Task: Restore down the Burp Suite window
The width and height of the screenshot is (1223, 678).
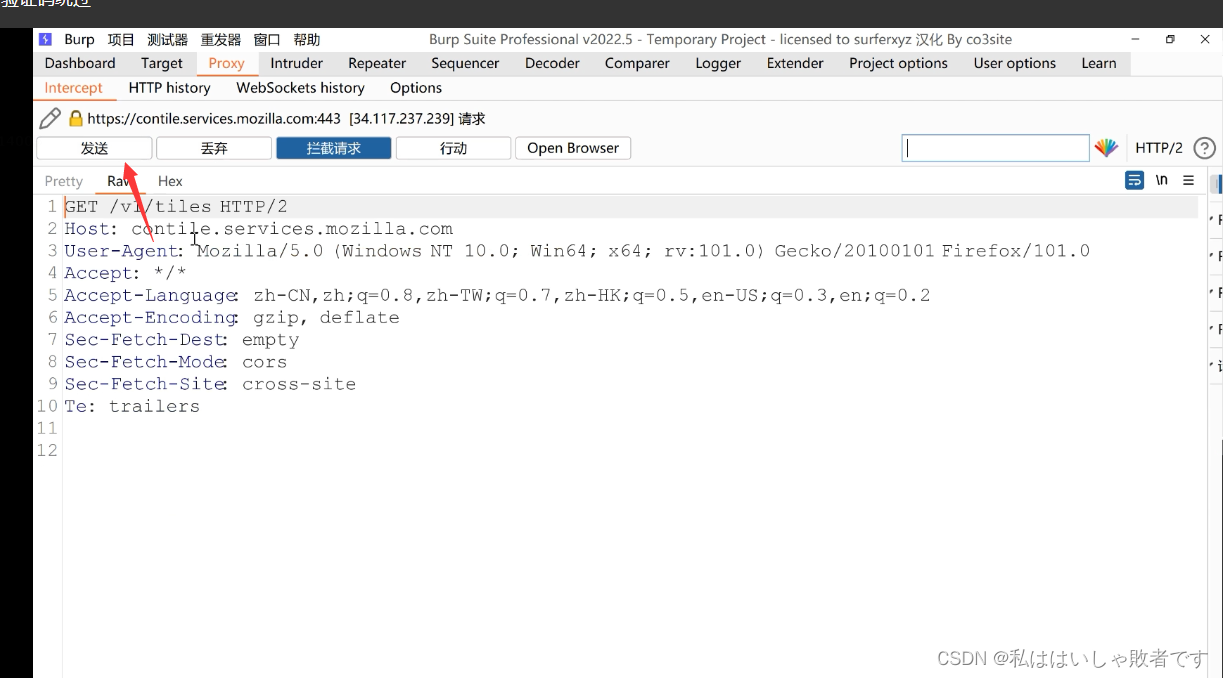Action: (x=1170, y=40)
